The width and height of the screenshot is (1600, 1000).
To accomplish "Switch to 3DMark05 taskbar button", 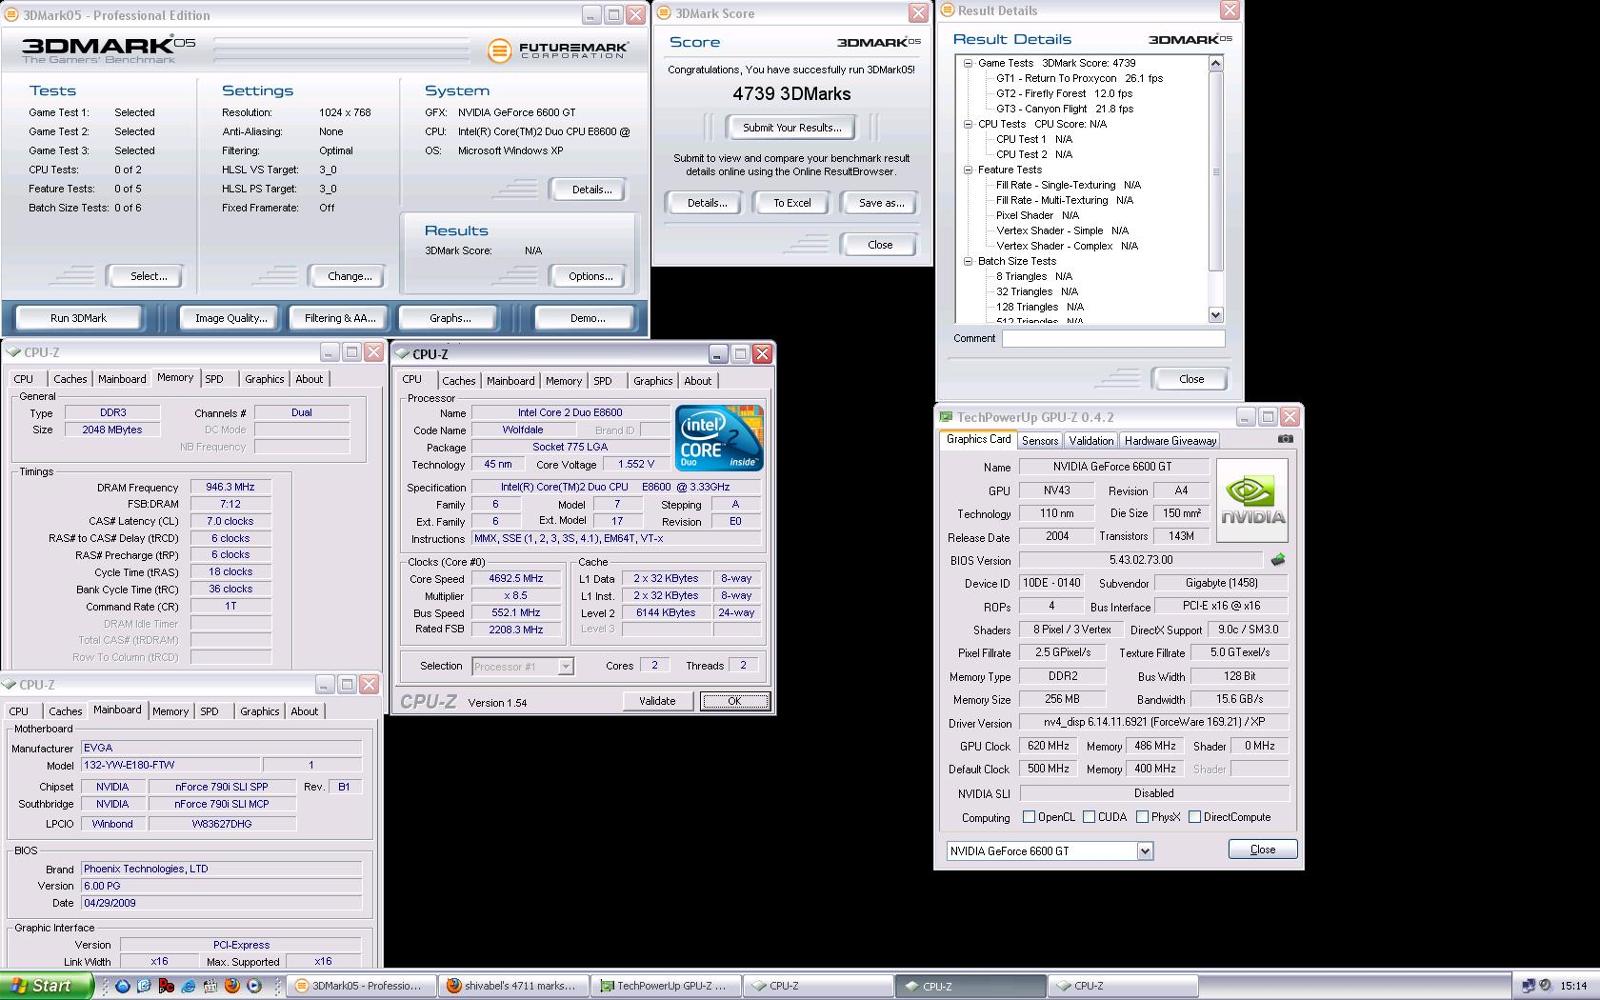I will 362,986.
